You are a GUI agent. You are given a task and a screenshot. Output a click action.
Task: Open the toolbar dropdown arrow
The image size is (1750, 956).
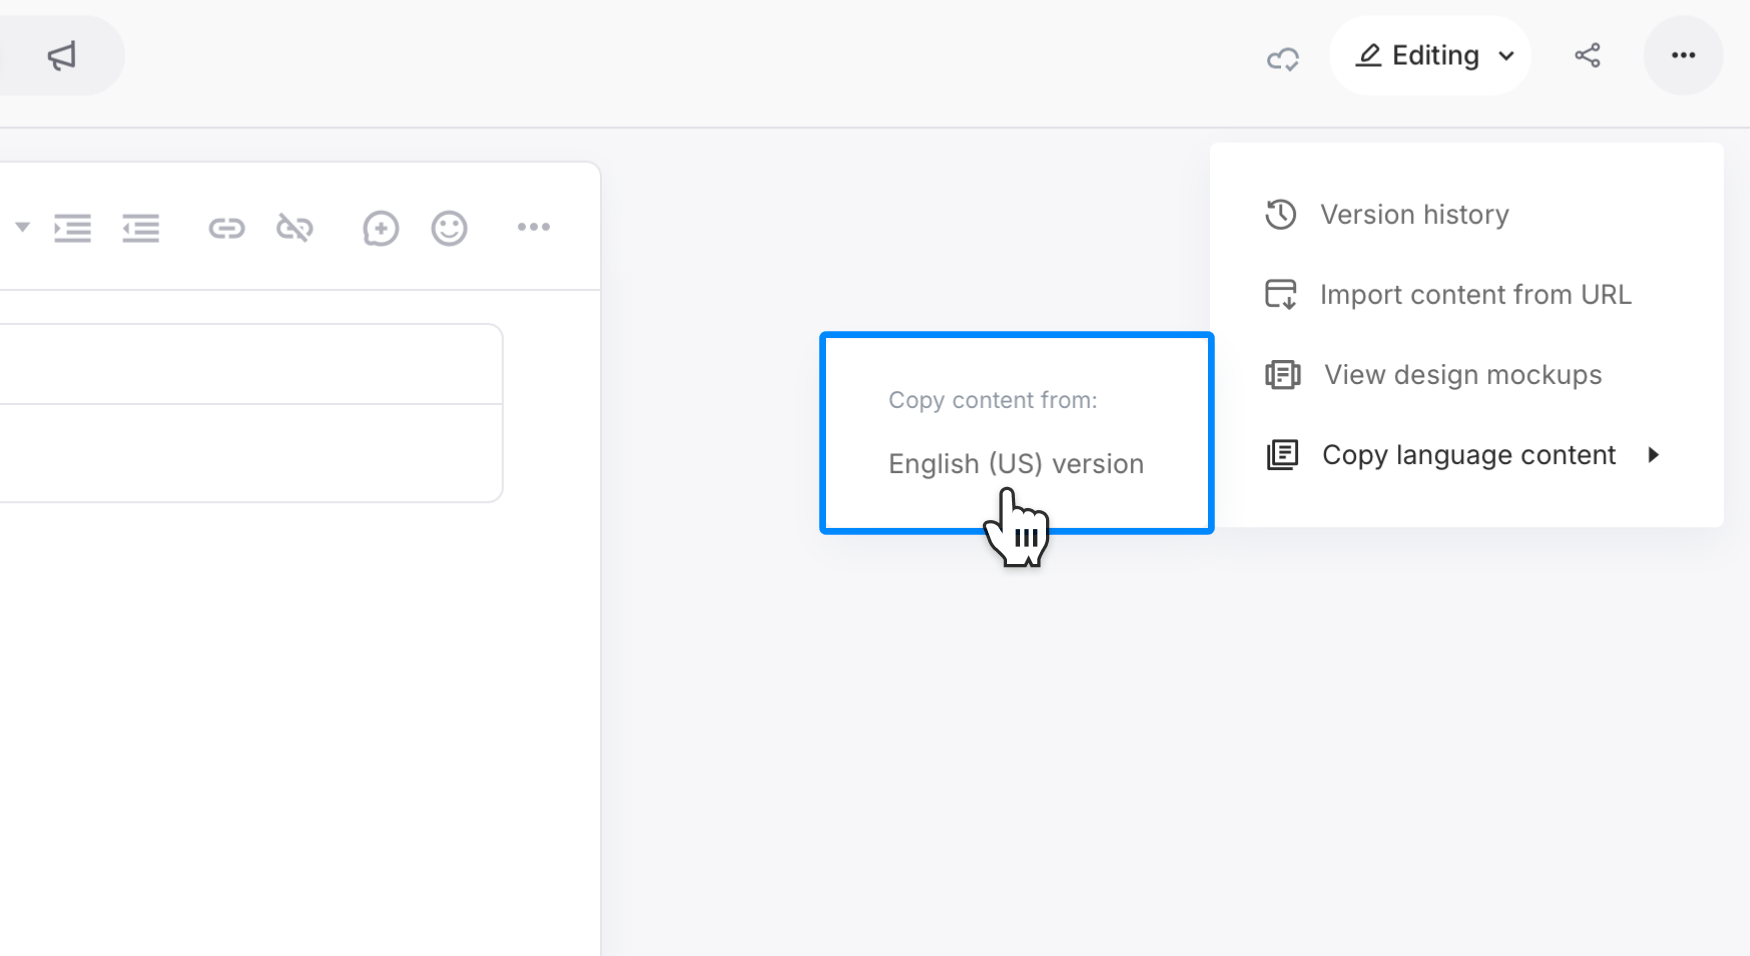coord(22,227)
